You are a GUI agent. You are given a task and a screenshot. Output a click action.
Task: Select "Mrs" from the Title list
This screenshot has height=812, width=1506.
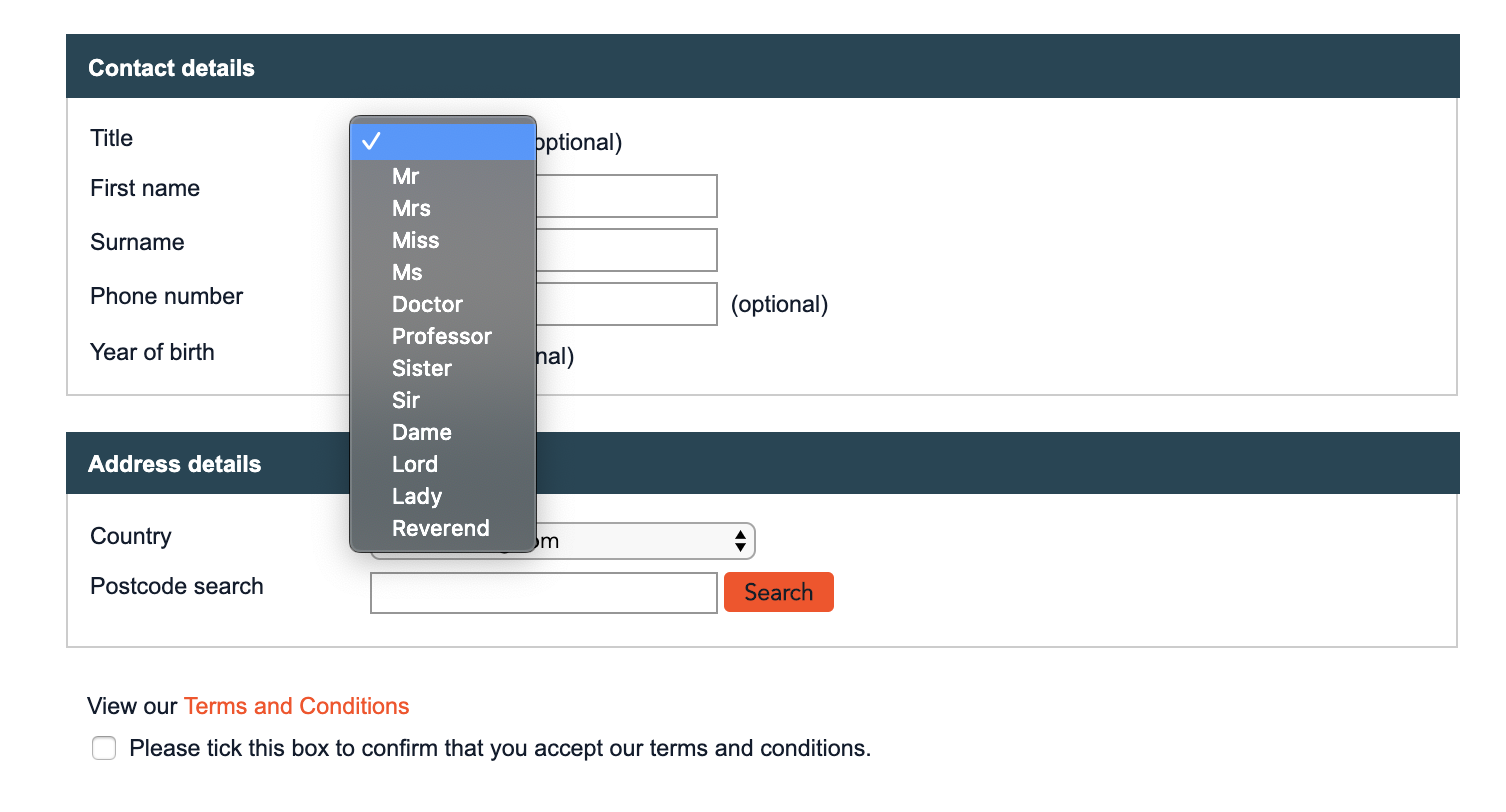click(411, 208)
